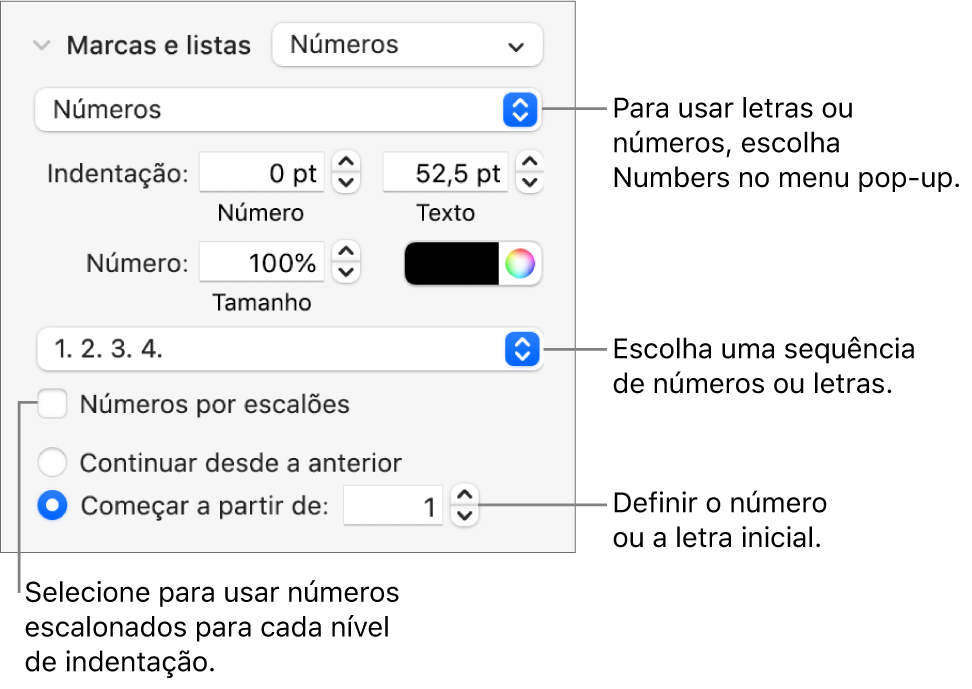
Task: Increase the number Tamanho percentage
Action: [346, 254]
